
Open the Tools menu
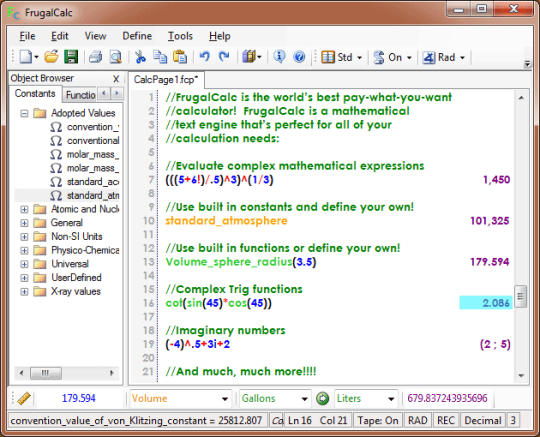(180, 36)
